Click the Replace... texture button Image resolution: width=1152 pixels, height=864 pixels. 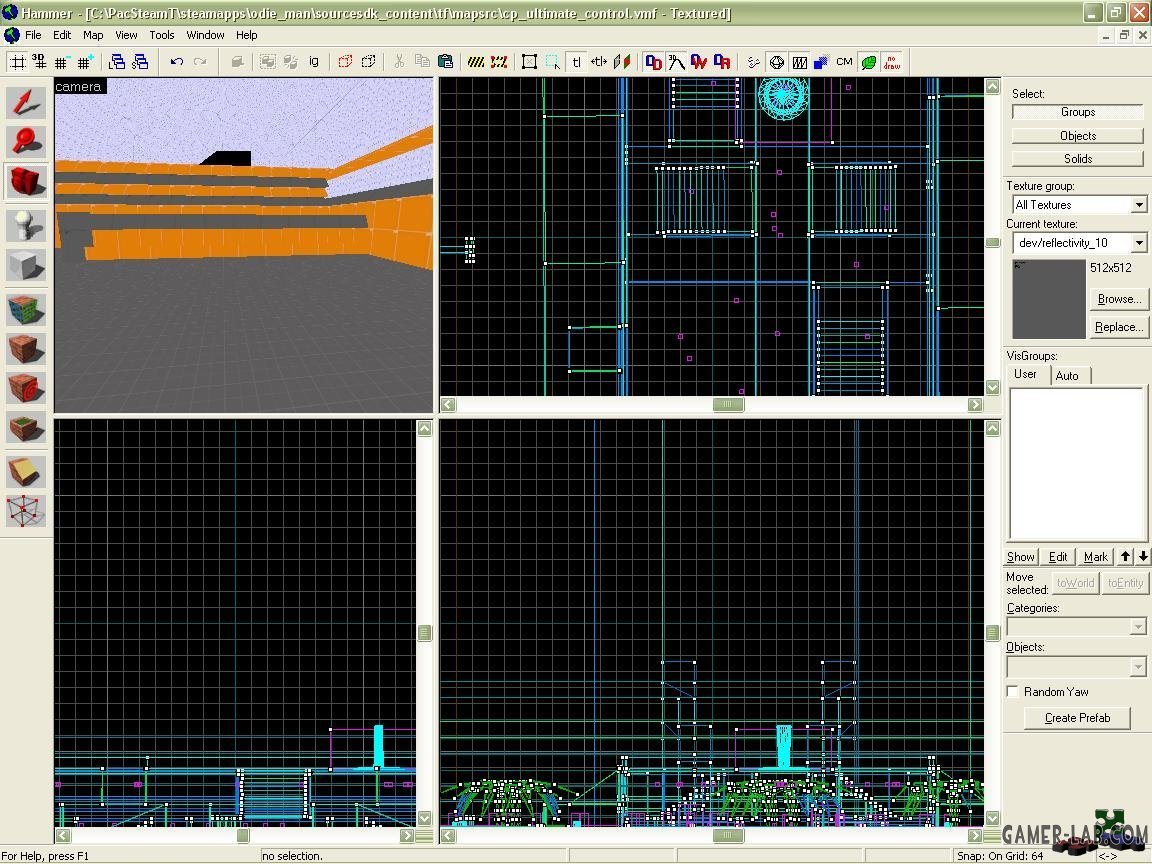[1118, 327]
